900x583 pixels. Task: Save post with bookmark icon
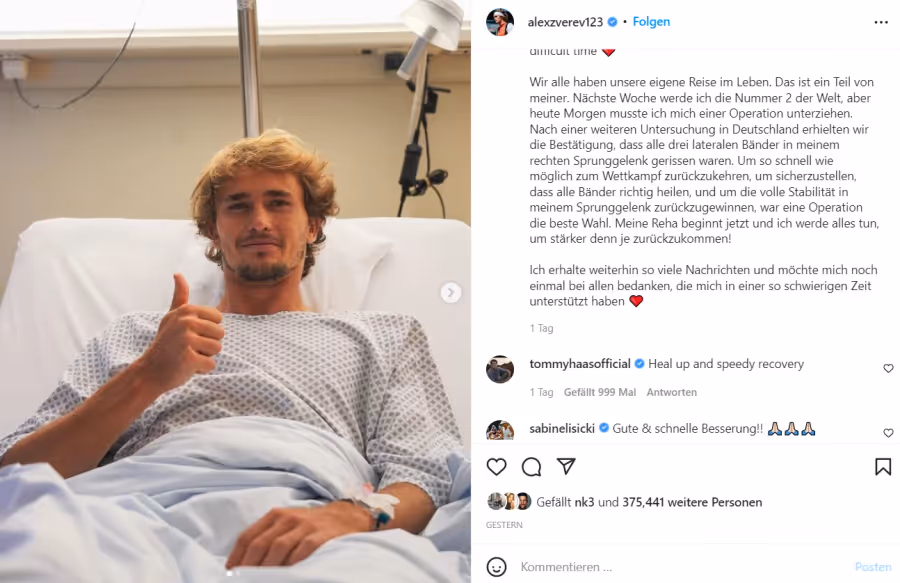(883, 467)
